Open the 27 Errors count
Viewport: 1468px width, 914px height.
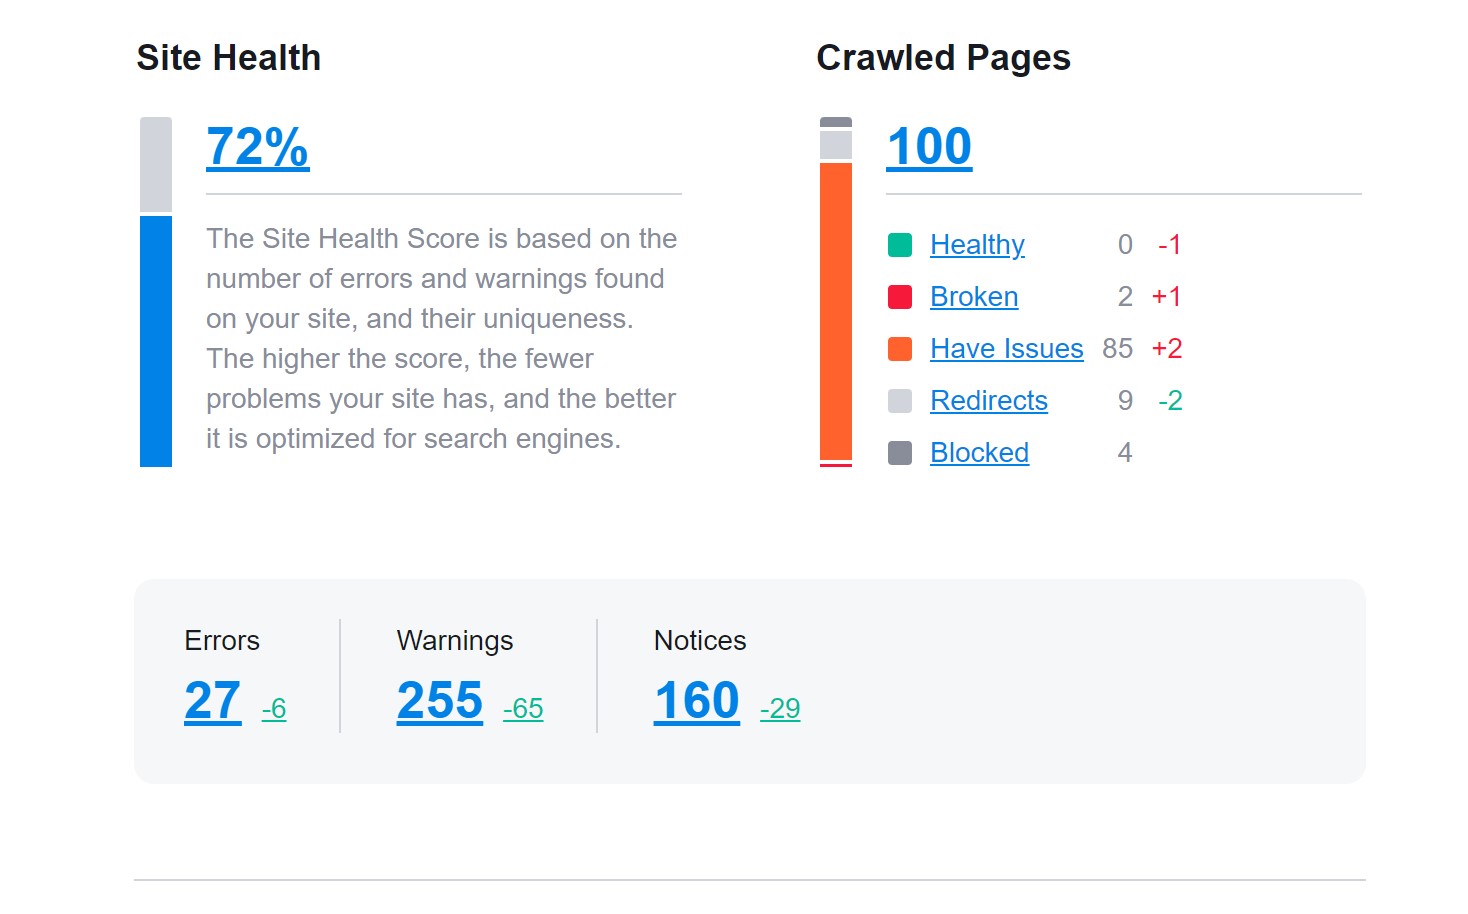click(213, 701)
